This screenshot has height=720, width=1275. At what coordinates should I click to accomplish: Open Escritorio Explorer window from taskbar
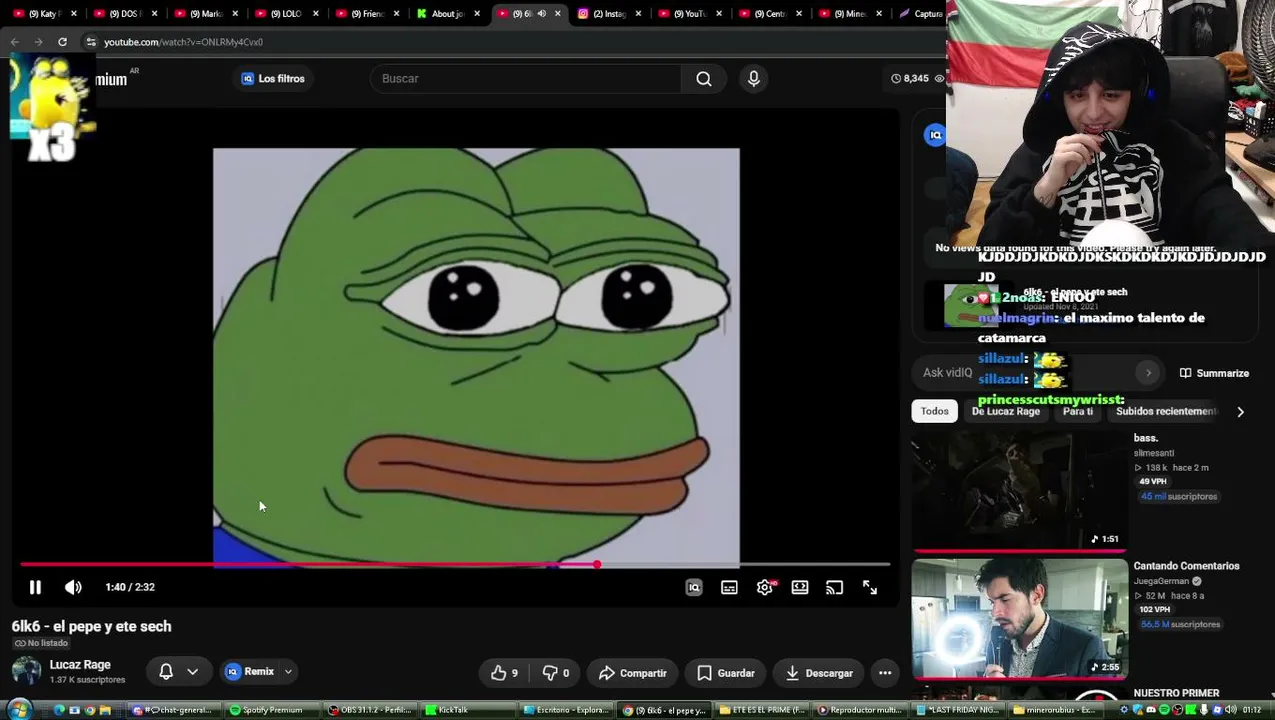[566, 710]
